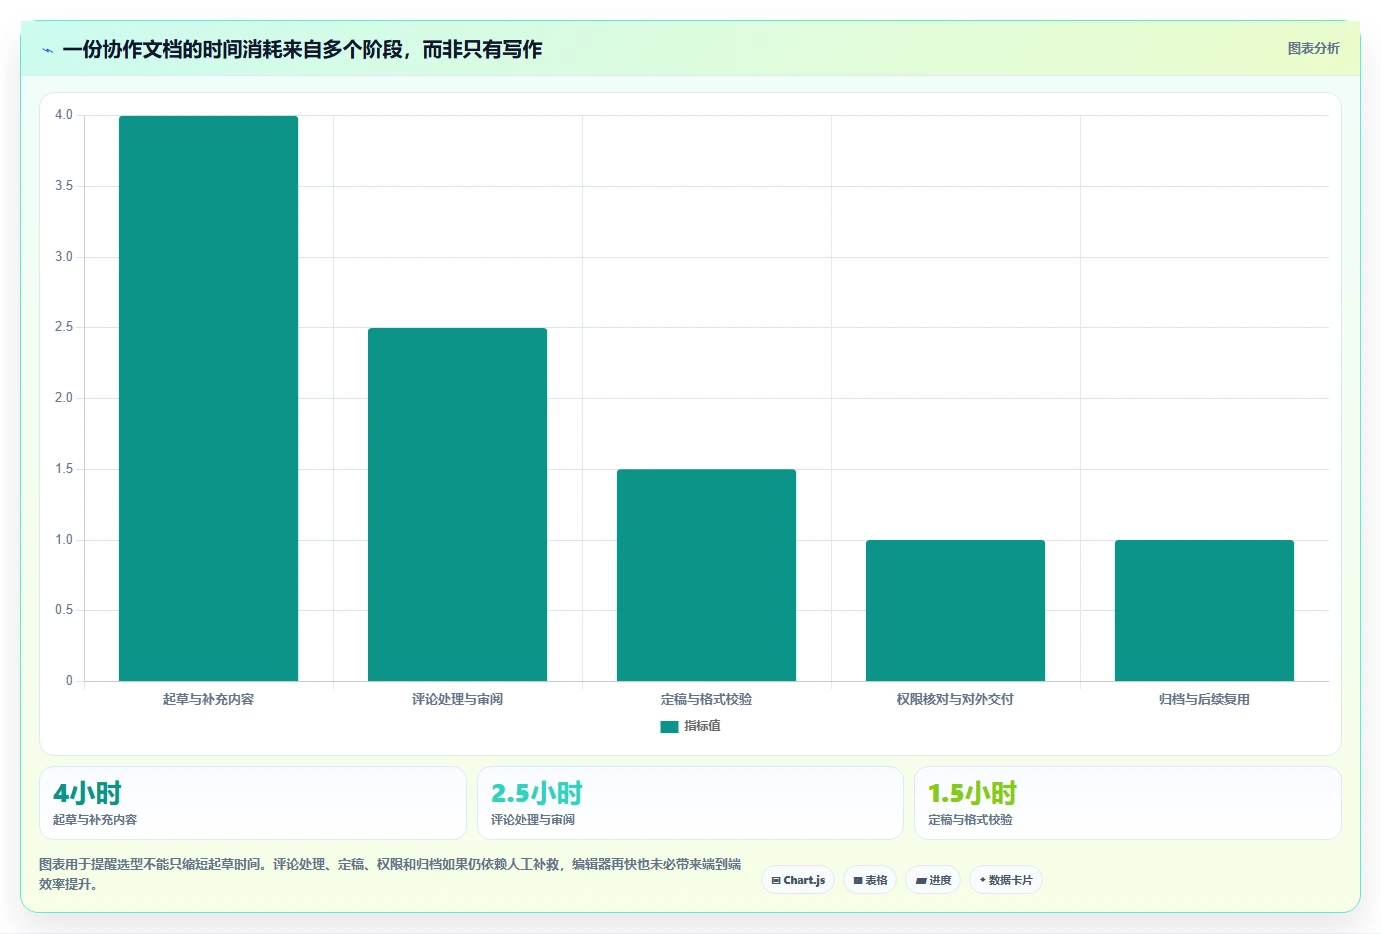Click the 定稿与格式校验 axis label
The height and width of the screenshot is (934, 1381).
tap(706, 699)
